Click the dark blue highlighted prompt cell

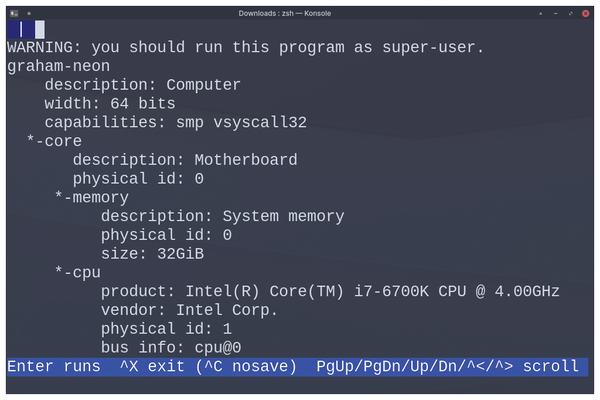pyautogui.click(x=21, y=29)
